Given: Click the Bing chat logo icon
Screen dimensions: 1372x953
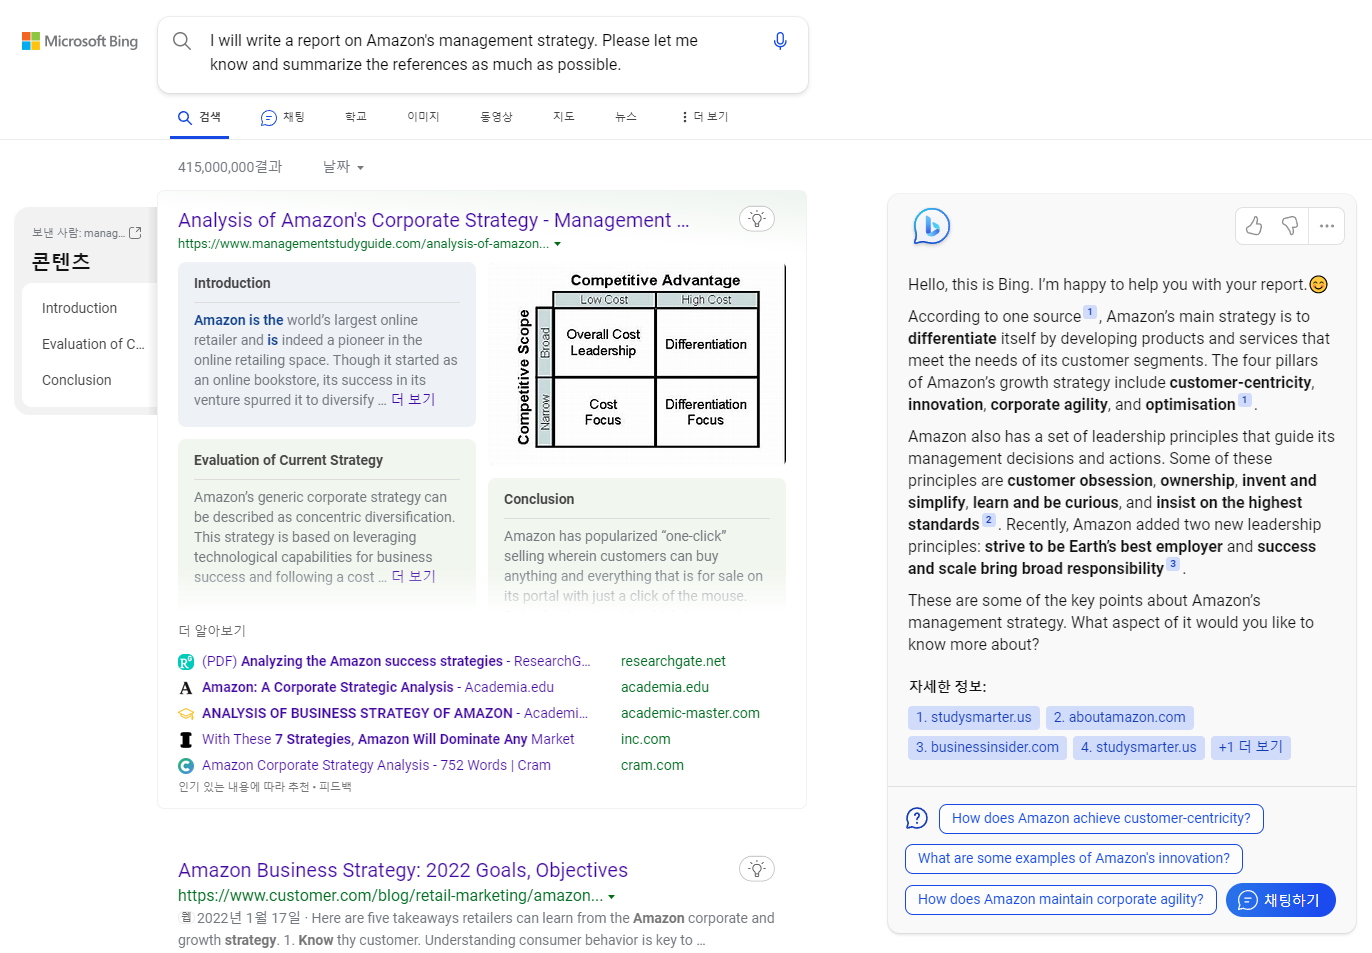Looking at the screenshot, I should pos(931,227).
